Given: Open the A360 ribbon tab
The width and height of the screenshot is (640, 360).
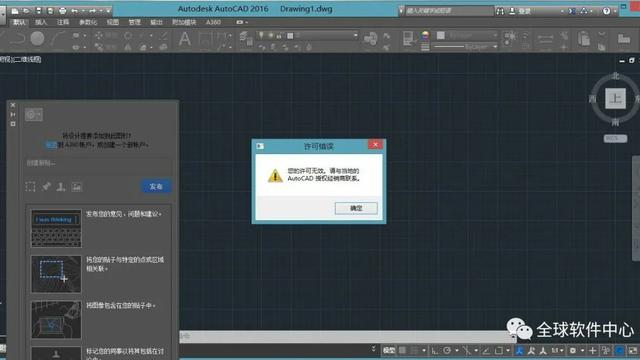Looking at the screenshot, I should pyautogui.click(x=213, y=22).
